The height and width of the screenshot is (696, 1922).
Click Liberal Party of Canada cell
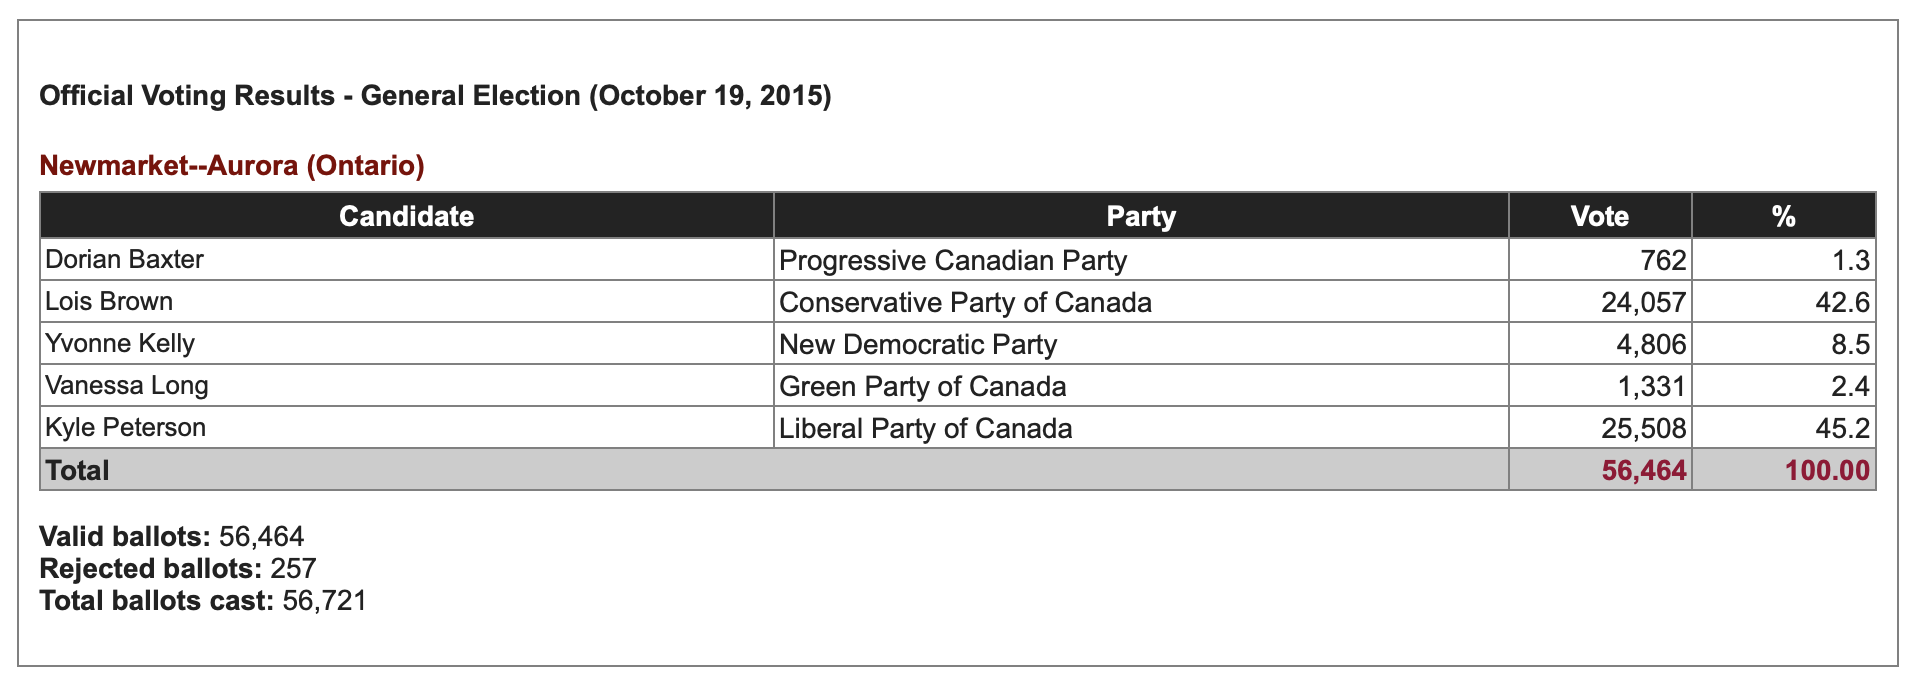point(1141,428)
